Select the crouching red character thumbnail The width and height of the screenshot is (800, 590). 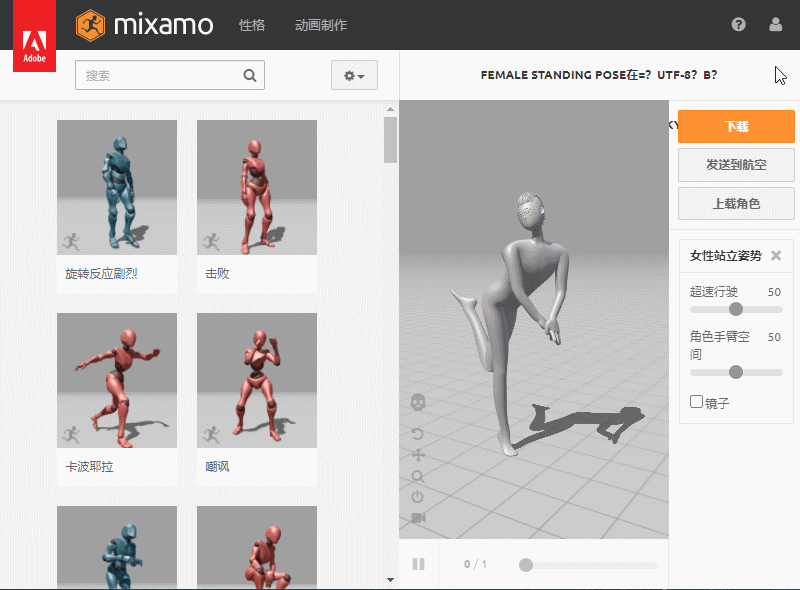(257, 548)
